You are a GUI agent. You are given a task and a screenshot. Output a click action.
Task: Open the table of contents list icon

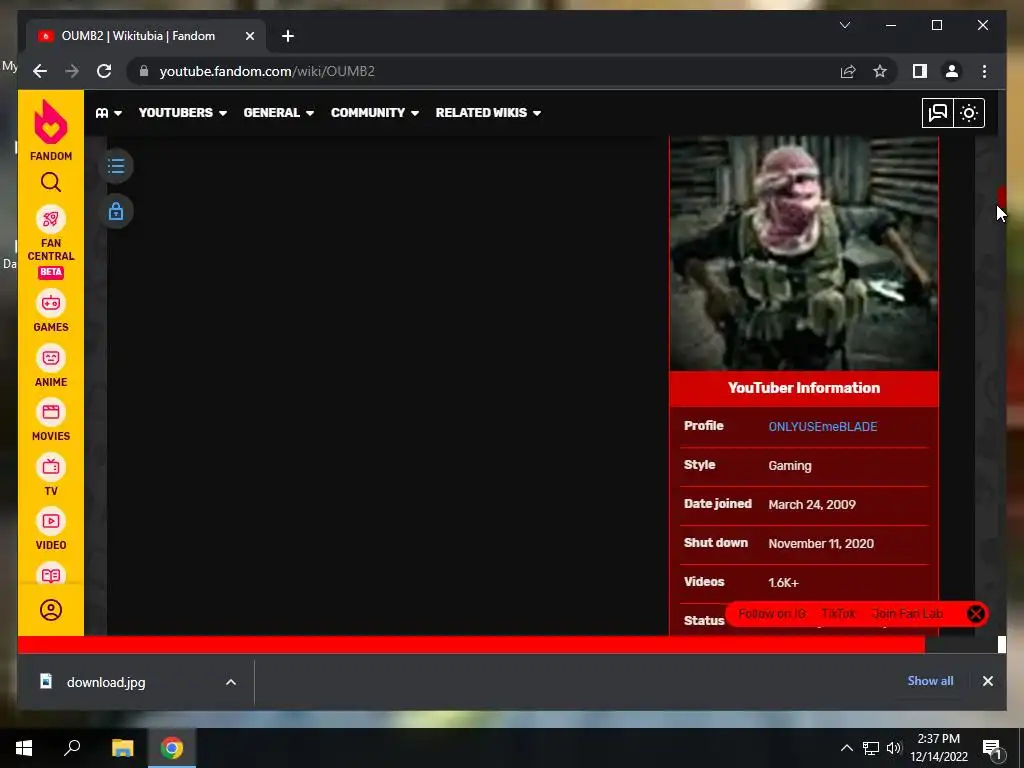pos(116,166)
